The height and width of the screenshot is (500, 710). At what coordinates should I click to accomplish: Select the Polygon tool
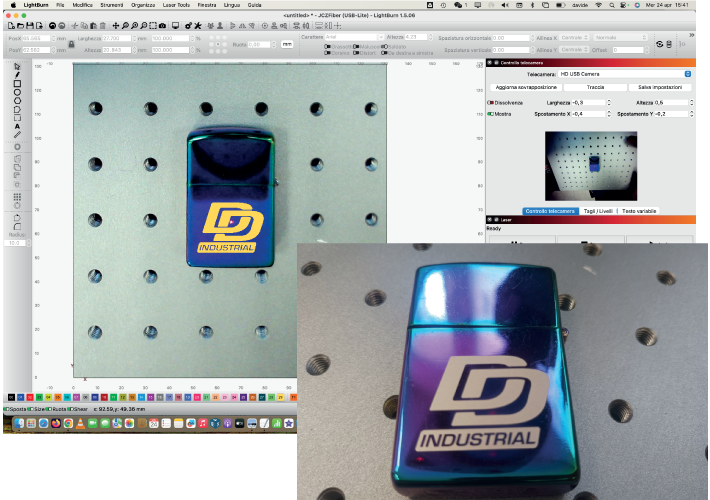point(17,101)
